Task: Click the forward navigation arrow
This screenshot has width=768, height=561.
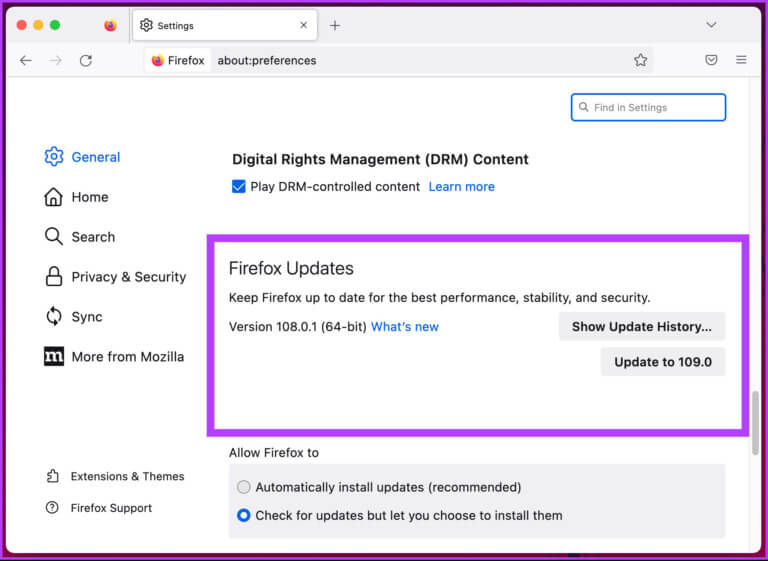Action: 55,60
